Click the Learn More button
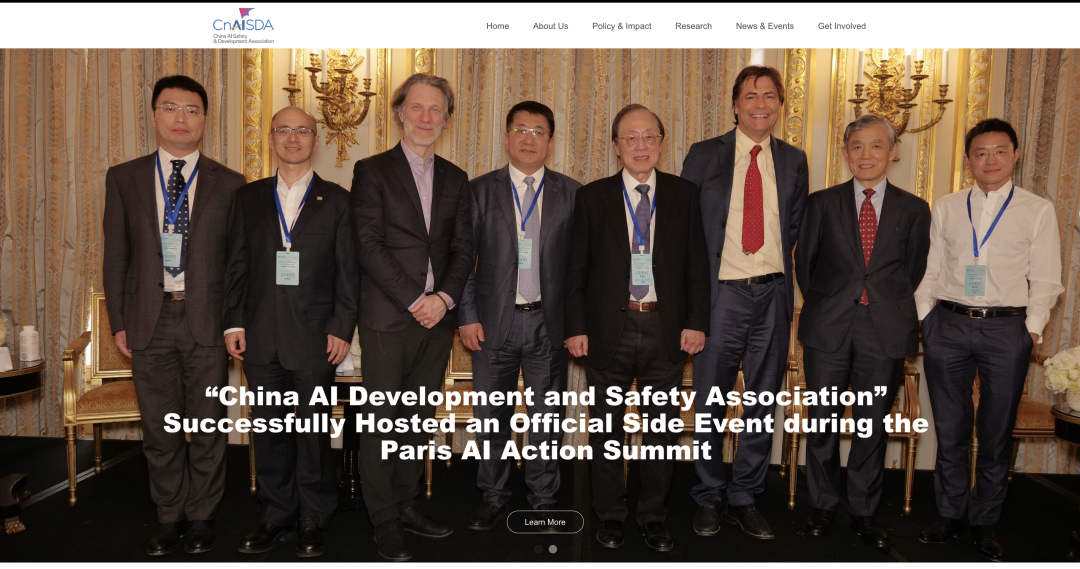This screenshot has height=569, width=1080. pos(545,522)
